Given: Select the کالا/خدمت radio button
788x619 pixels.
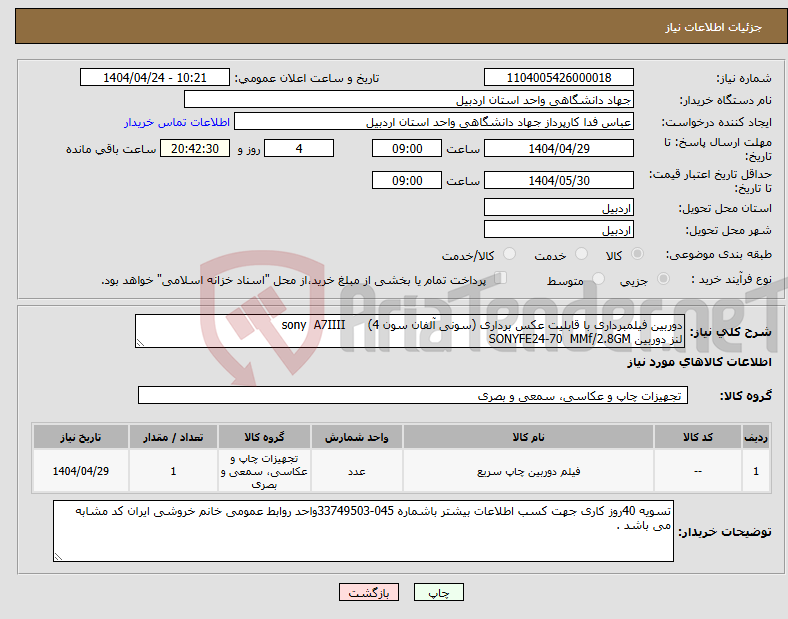Looking at the screenshot, I should [x=510, y=254].
